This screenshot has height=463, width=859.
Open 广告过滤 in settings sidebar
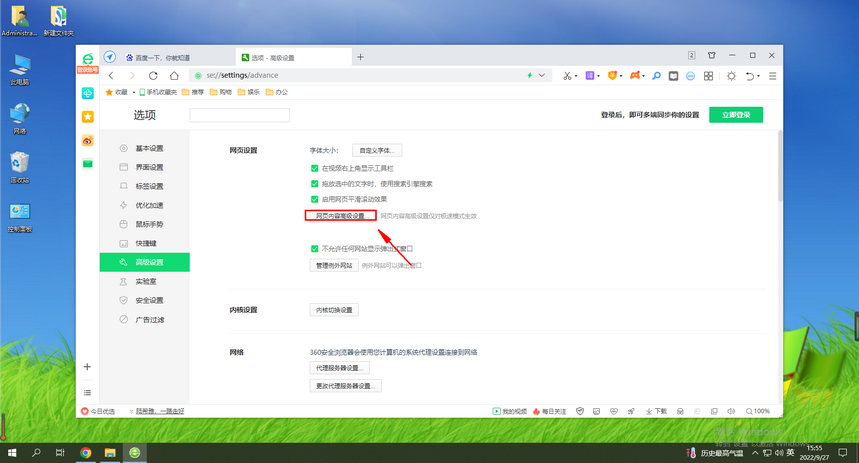pos(145,319)
